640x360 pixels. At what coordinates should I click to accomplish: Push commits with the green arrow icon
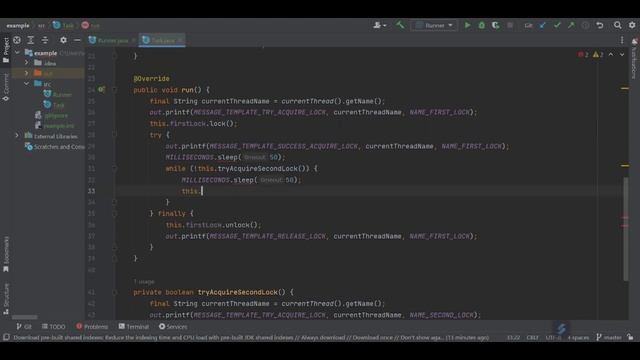tap(571, 25)
